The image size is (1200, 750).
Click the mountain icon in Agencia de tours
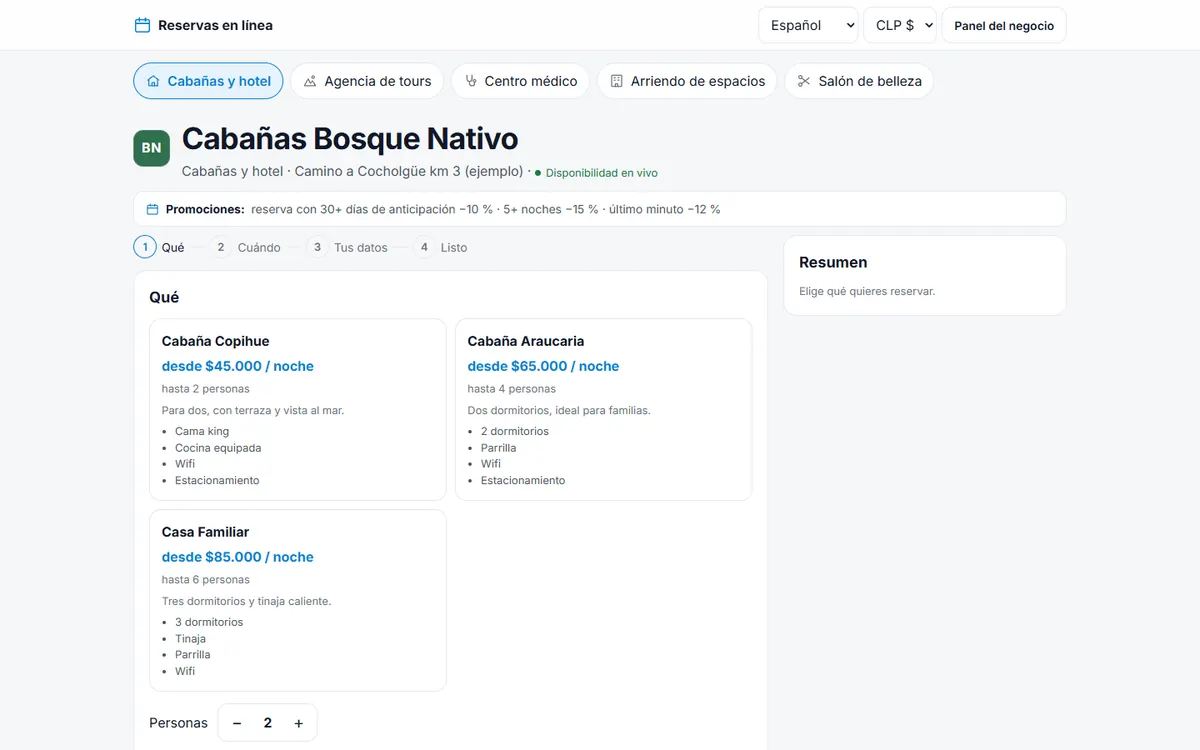click(310, 81)
